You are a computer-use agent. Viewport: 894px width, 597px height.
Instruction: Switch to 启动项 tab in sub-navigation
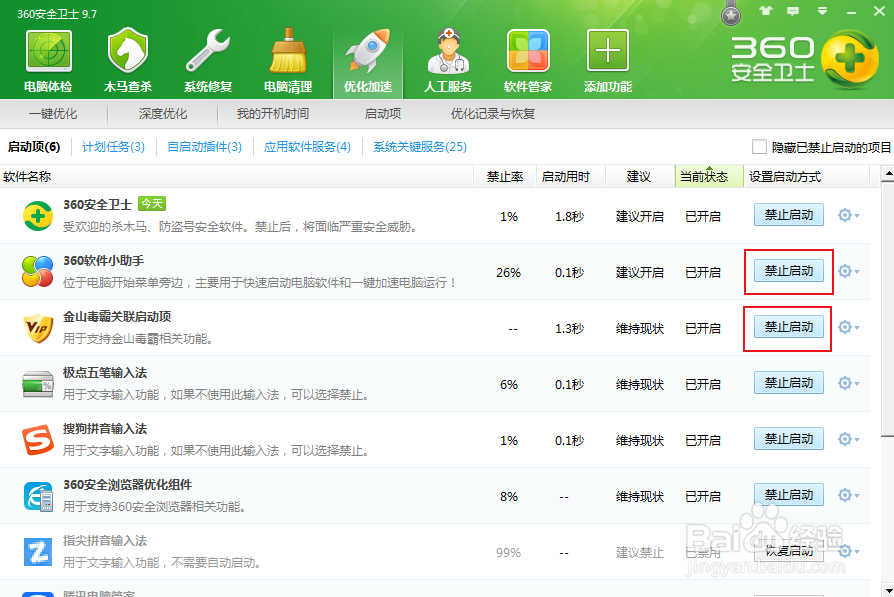point(383,113)
